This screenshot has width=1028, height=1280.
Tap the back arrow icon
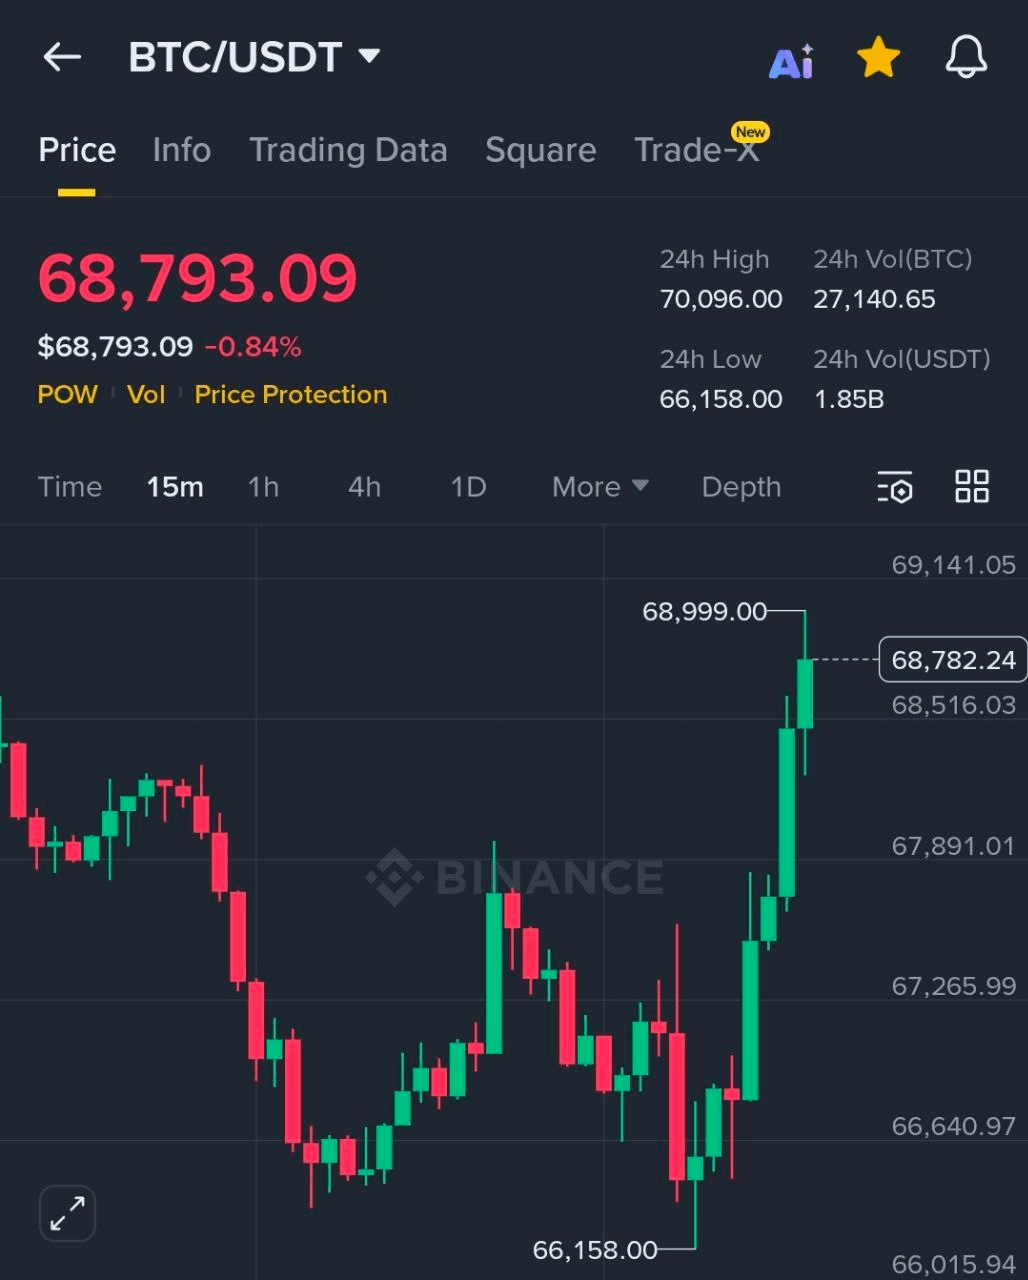pos(62,58)
